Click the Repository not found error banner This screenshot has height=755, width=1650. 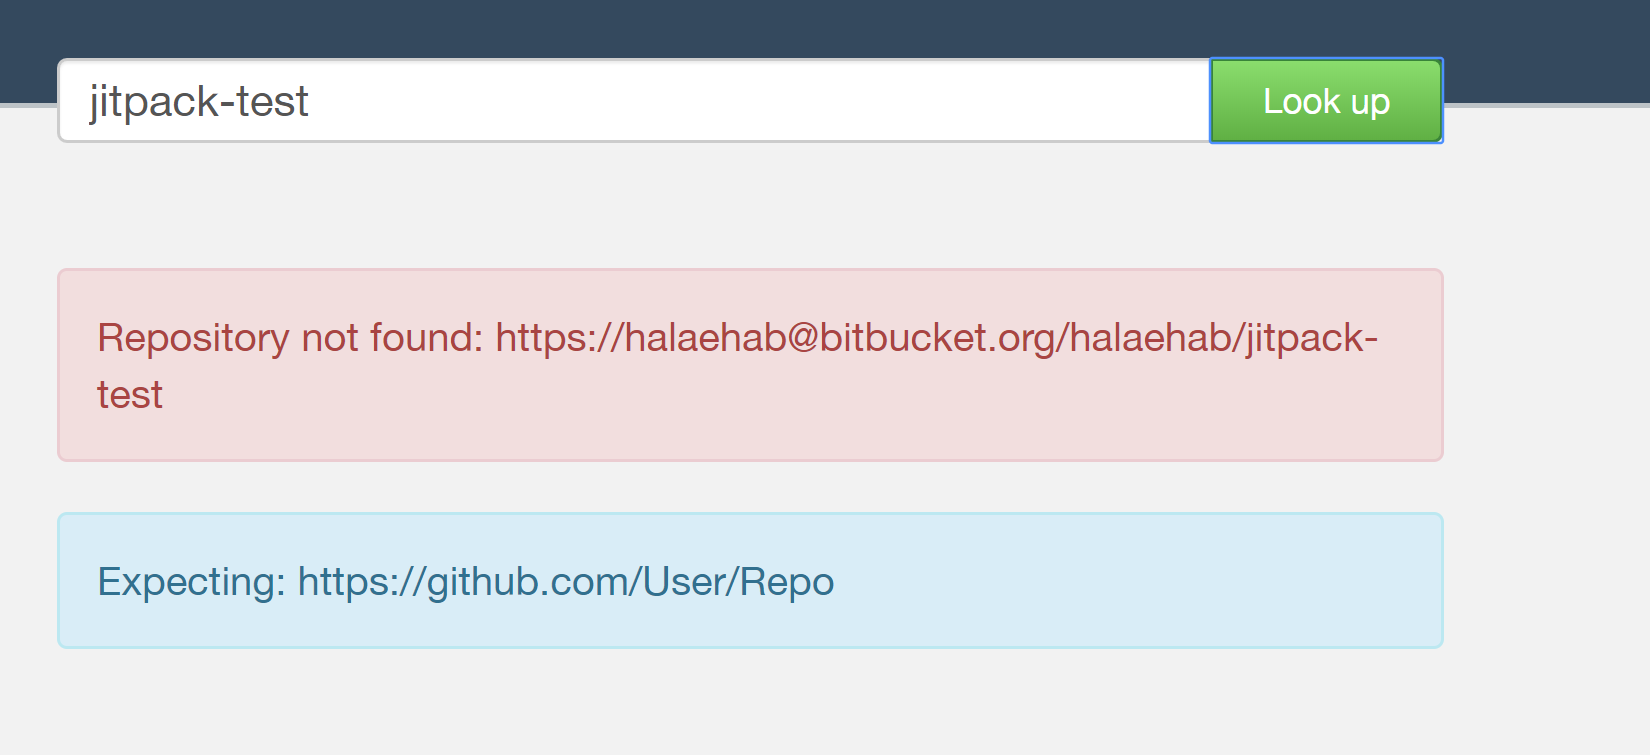point(750,365)
